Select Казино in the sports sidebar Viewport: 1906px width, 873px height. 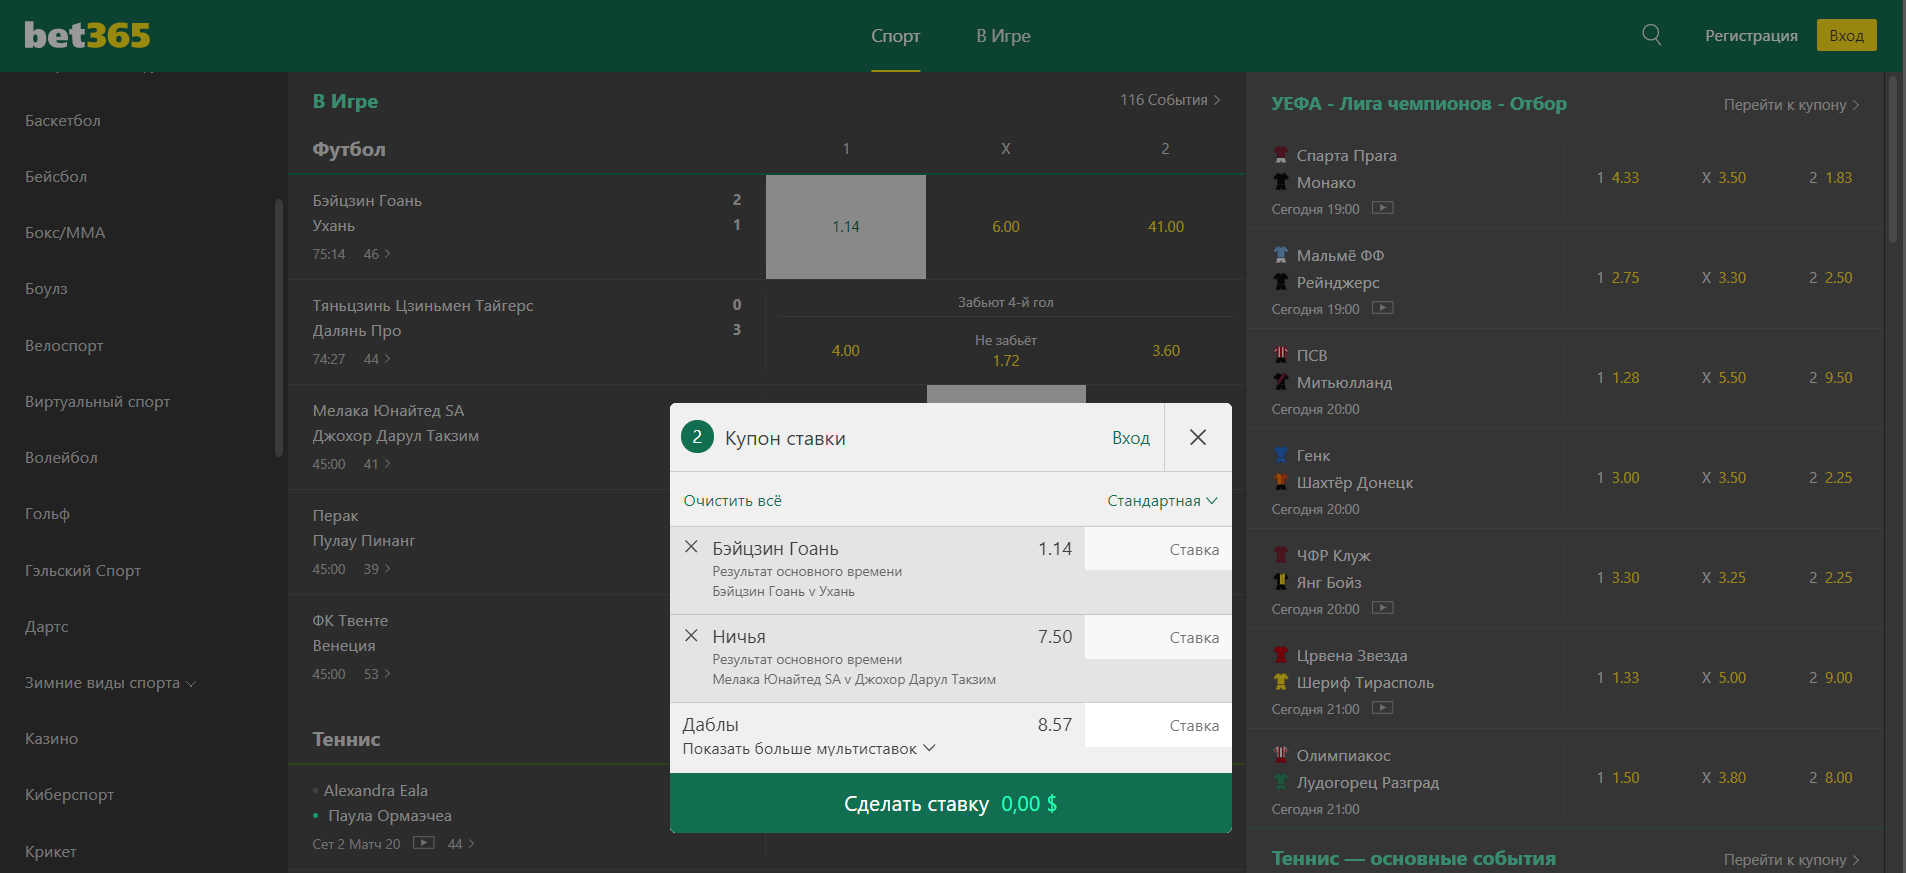[51, 738]
